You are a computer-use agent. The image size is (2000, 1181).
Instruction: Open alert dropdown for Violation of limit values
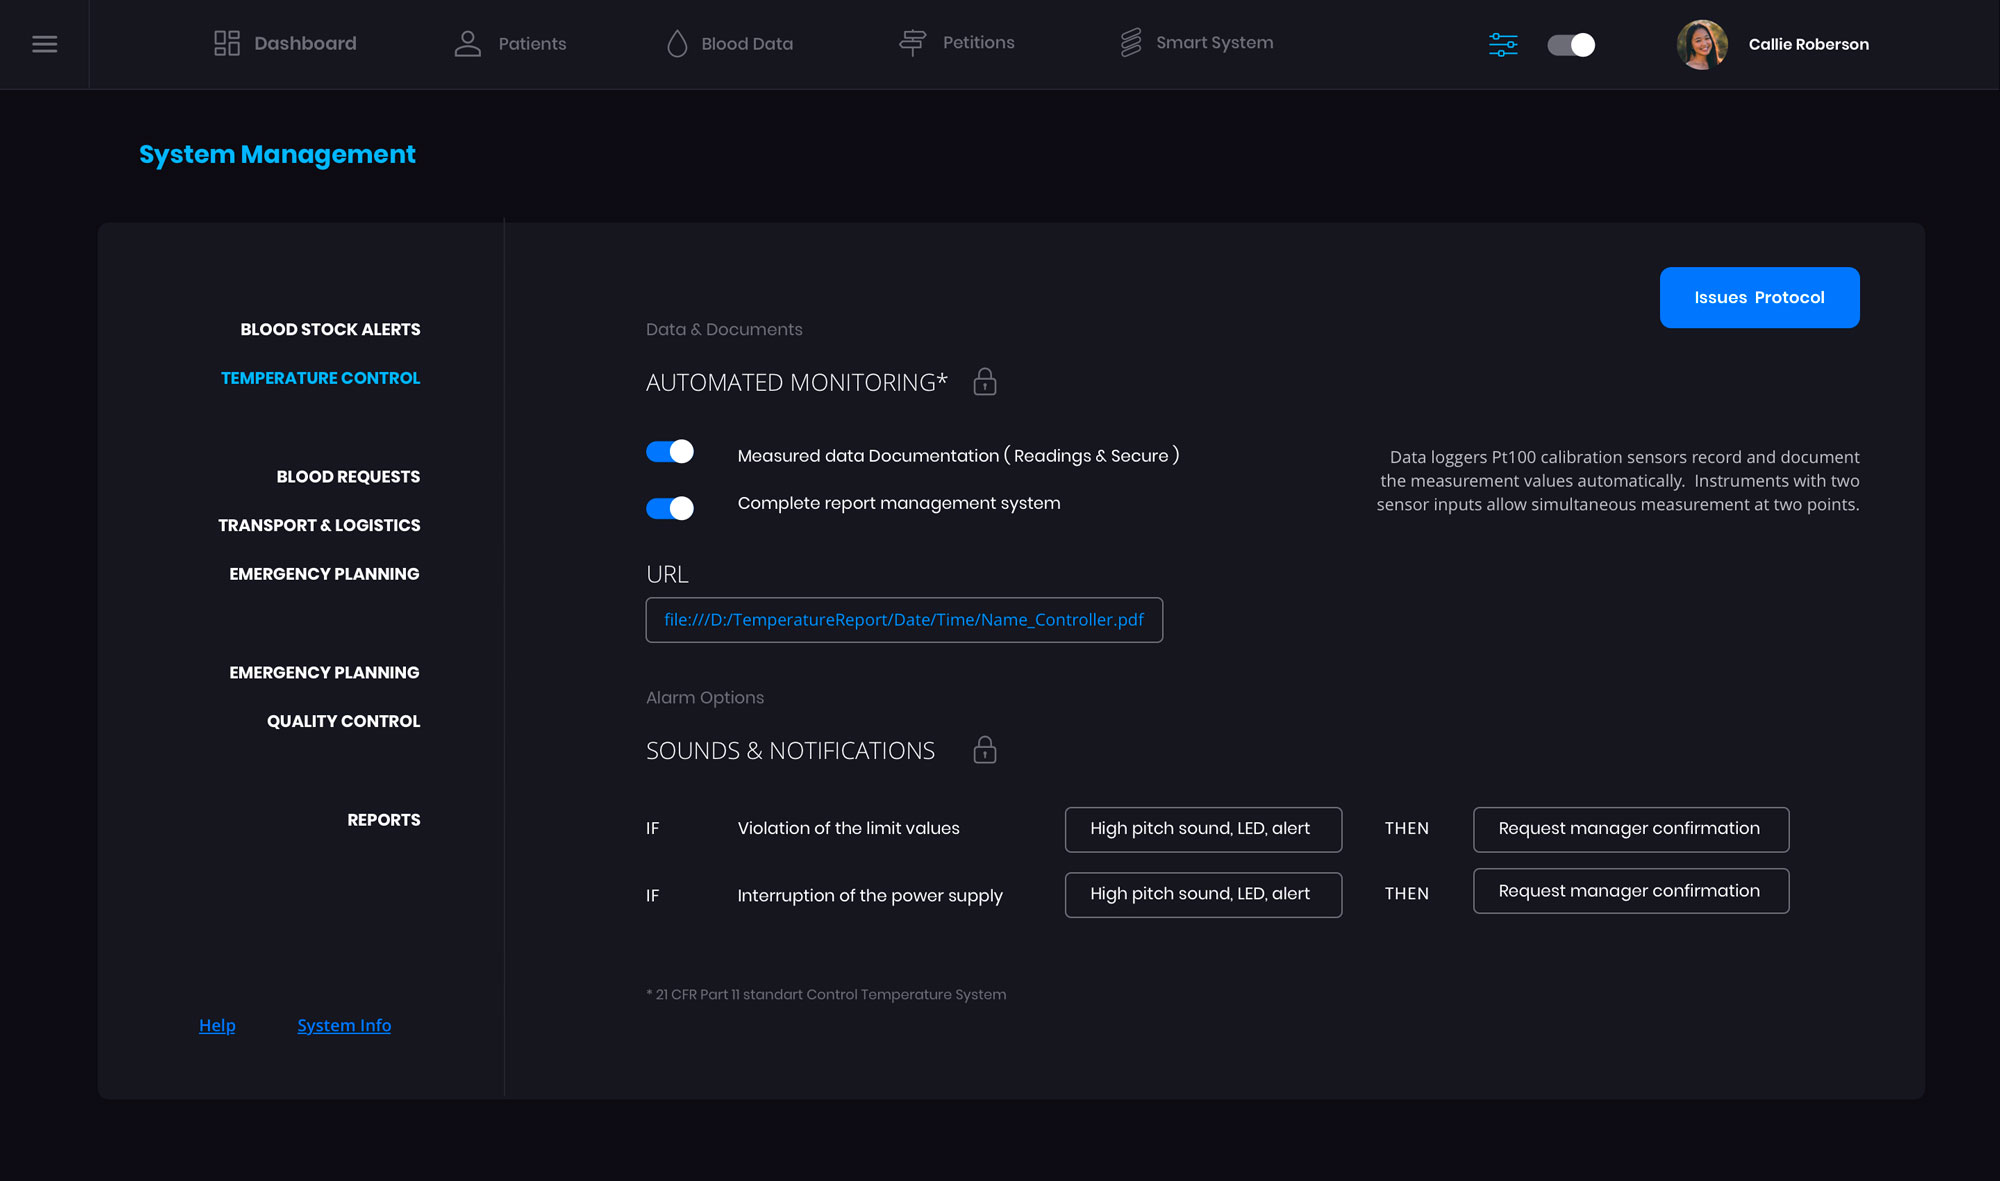tap(1203, 829)
